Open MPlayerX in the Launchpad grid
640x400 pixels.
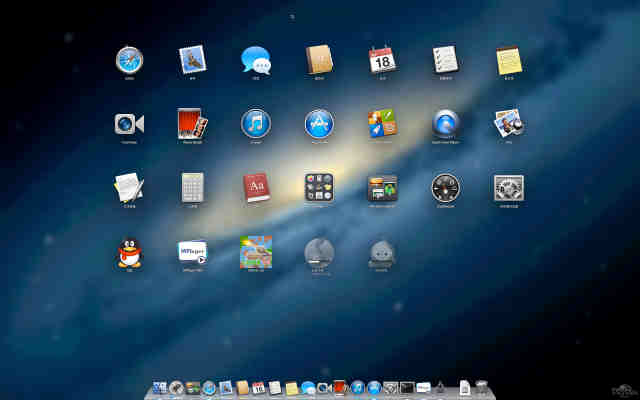coord(192,252)
